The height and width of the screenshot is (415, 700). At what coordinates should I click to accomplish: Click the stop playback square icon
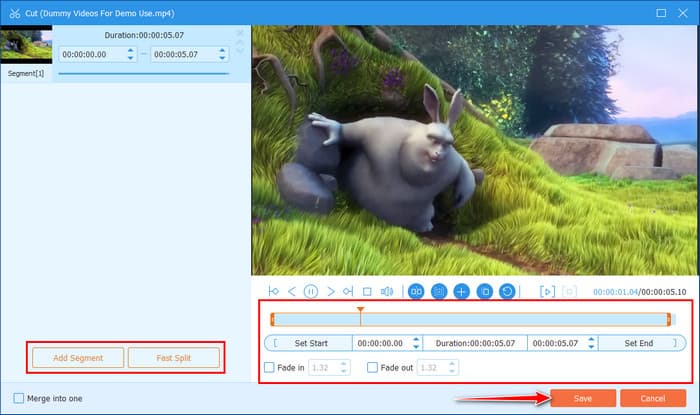tap(367, 291)
